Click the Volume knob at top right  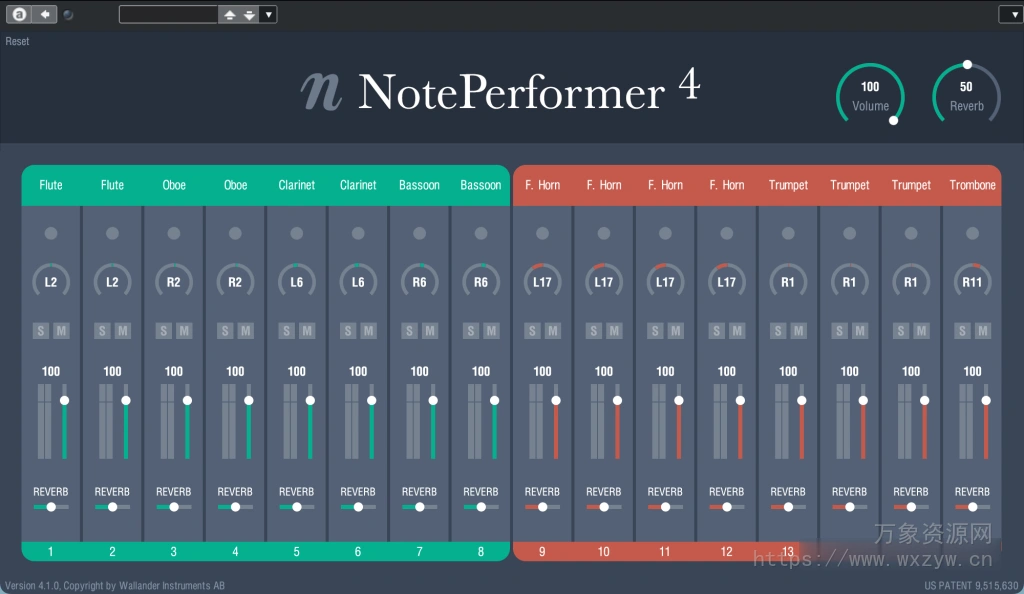tap(869, 93)
